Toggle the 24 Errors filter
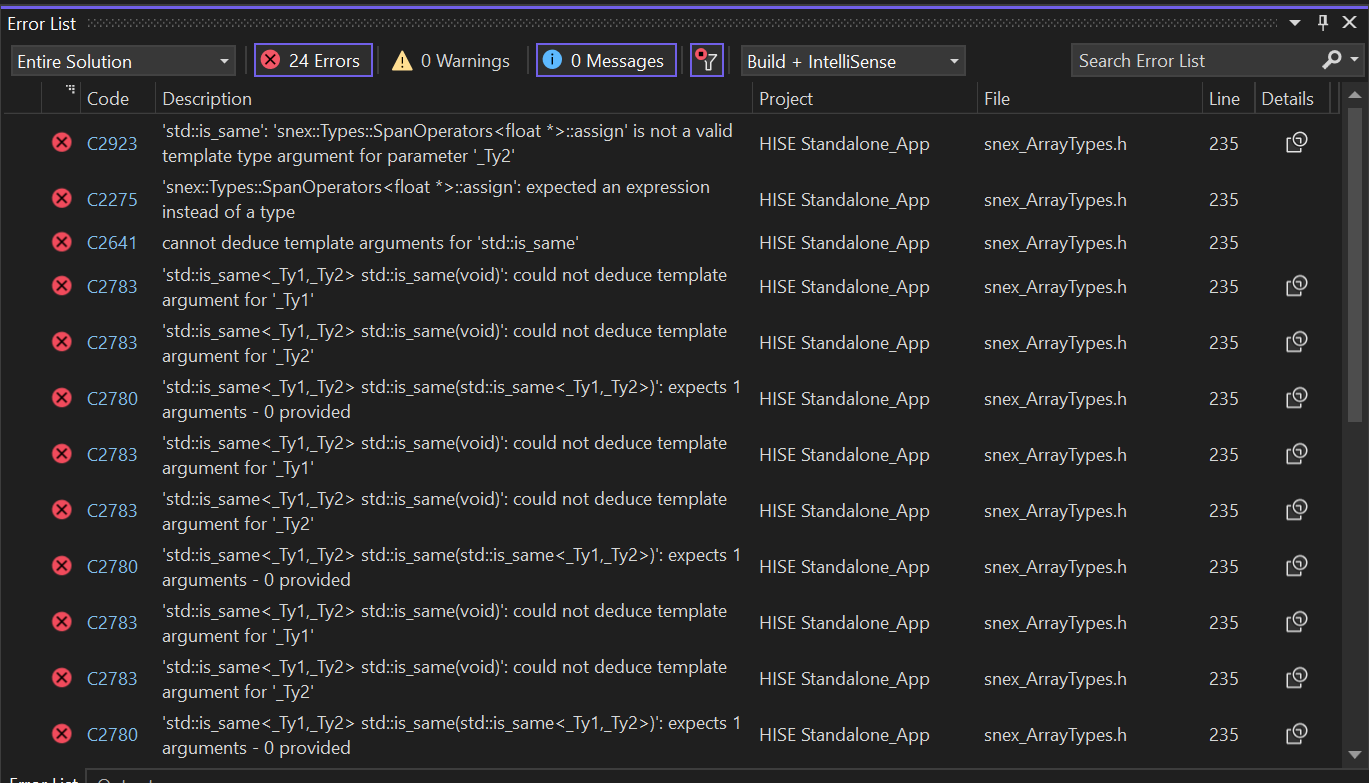Image resolution: width=1369 pixels, height=783 pixels. pyautogui.click(x=313, y=61)
